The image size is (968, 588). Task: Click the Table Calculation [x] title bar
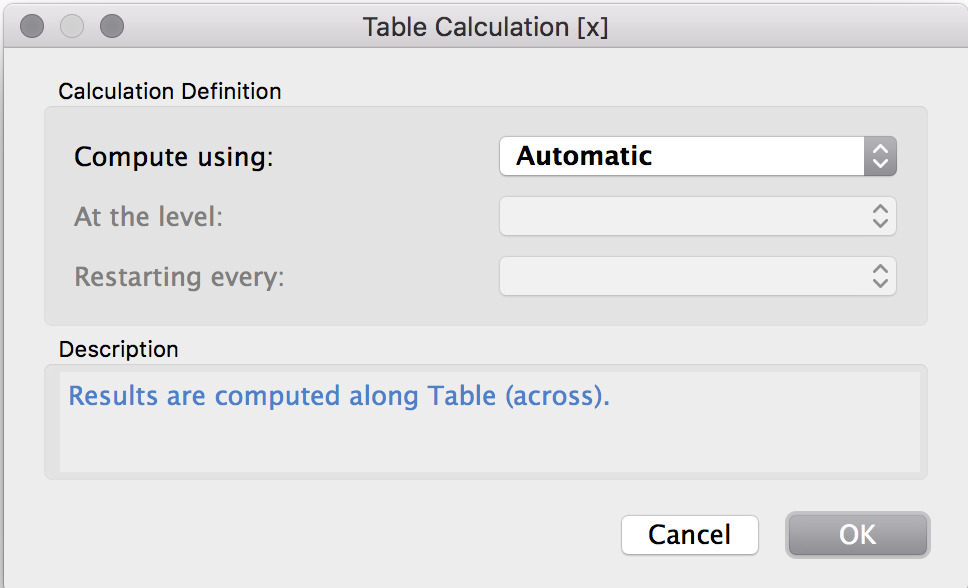[485, 27]
